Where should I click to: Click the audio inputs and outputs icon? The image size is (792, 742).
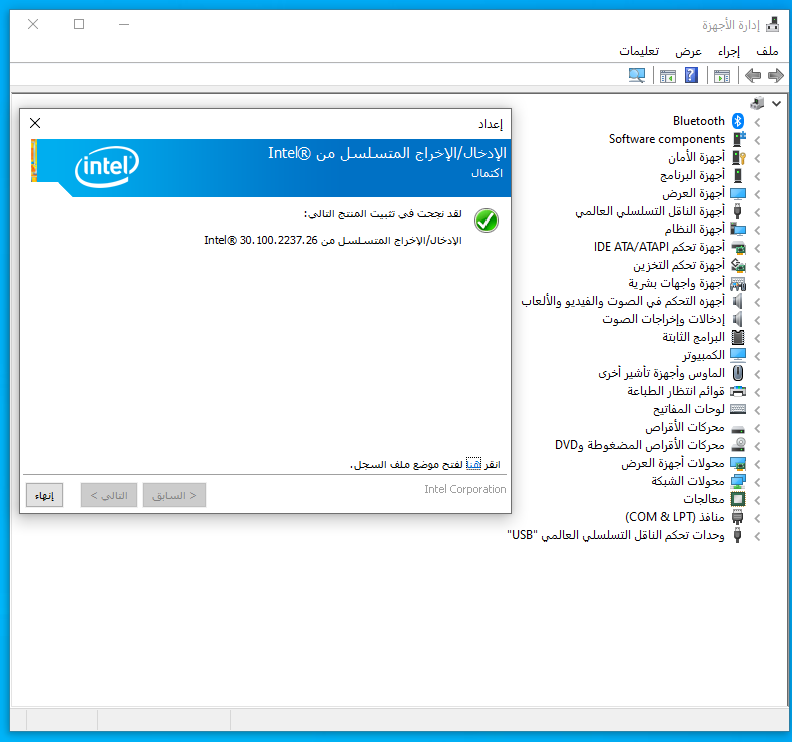(x=738, y=319)
